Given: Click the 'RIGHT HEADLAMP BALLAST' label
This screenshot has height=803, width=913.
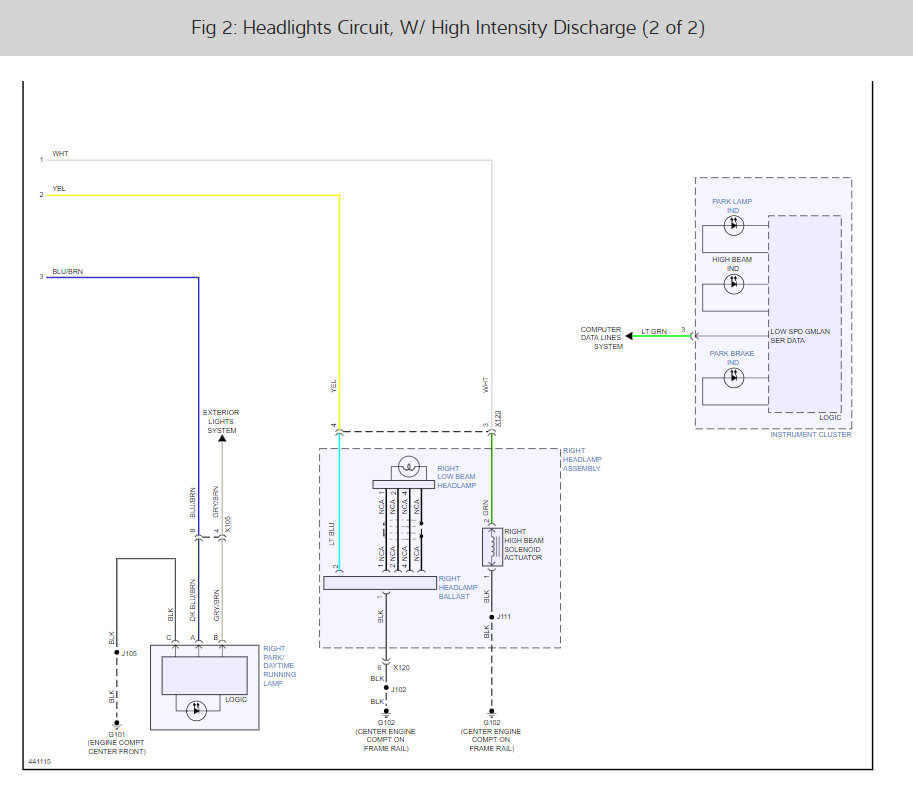Looking at the screenshot, I should coord(458,588).
